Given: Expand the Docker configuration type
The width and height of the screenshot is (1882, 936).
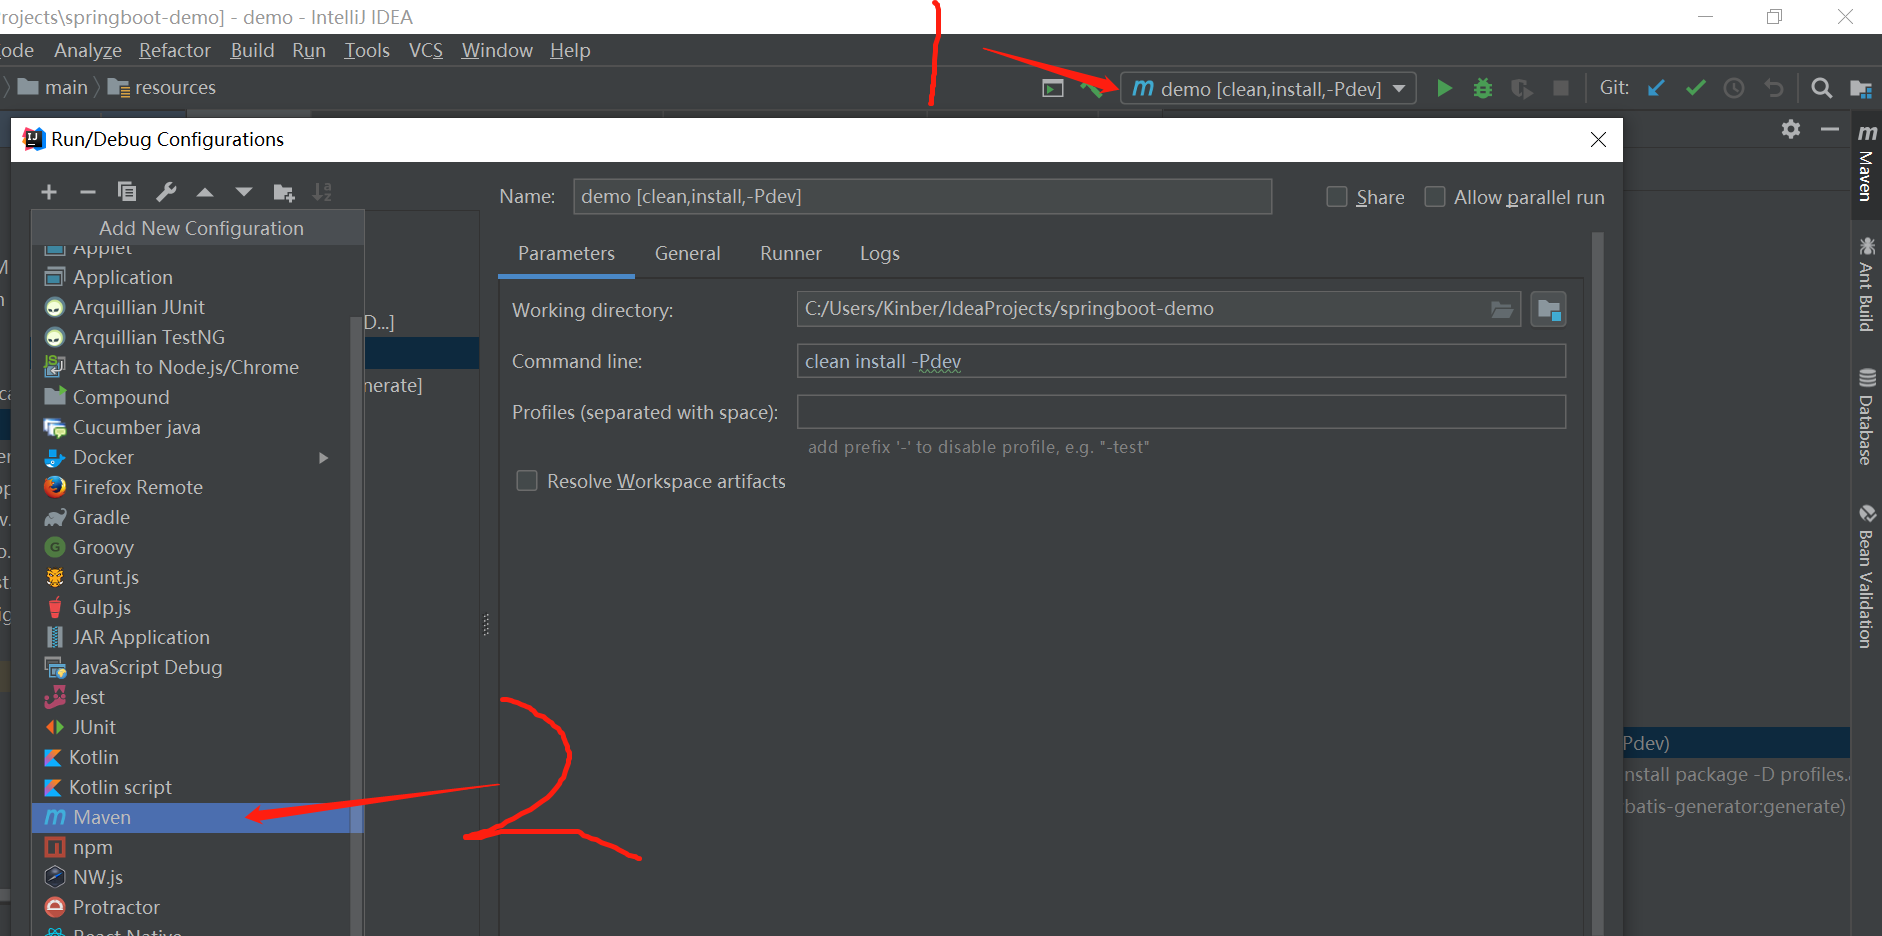Looking at the screenshot, I should [323, 457].
